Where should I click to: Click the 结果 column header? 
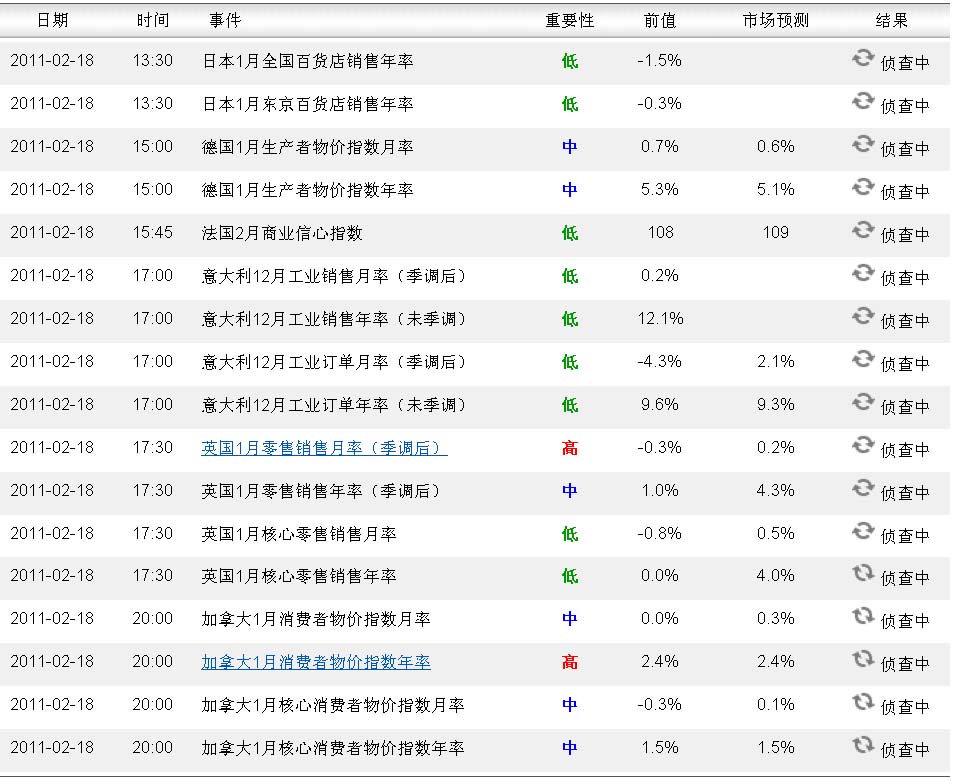tap(891, 21)
